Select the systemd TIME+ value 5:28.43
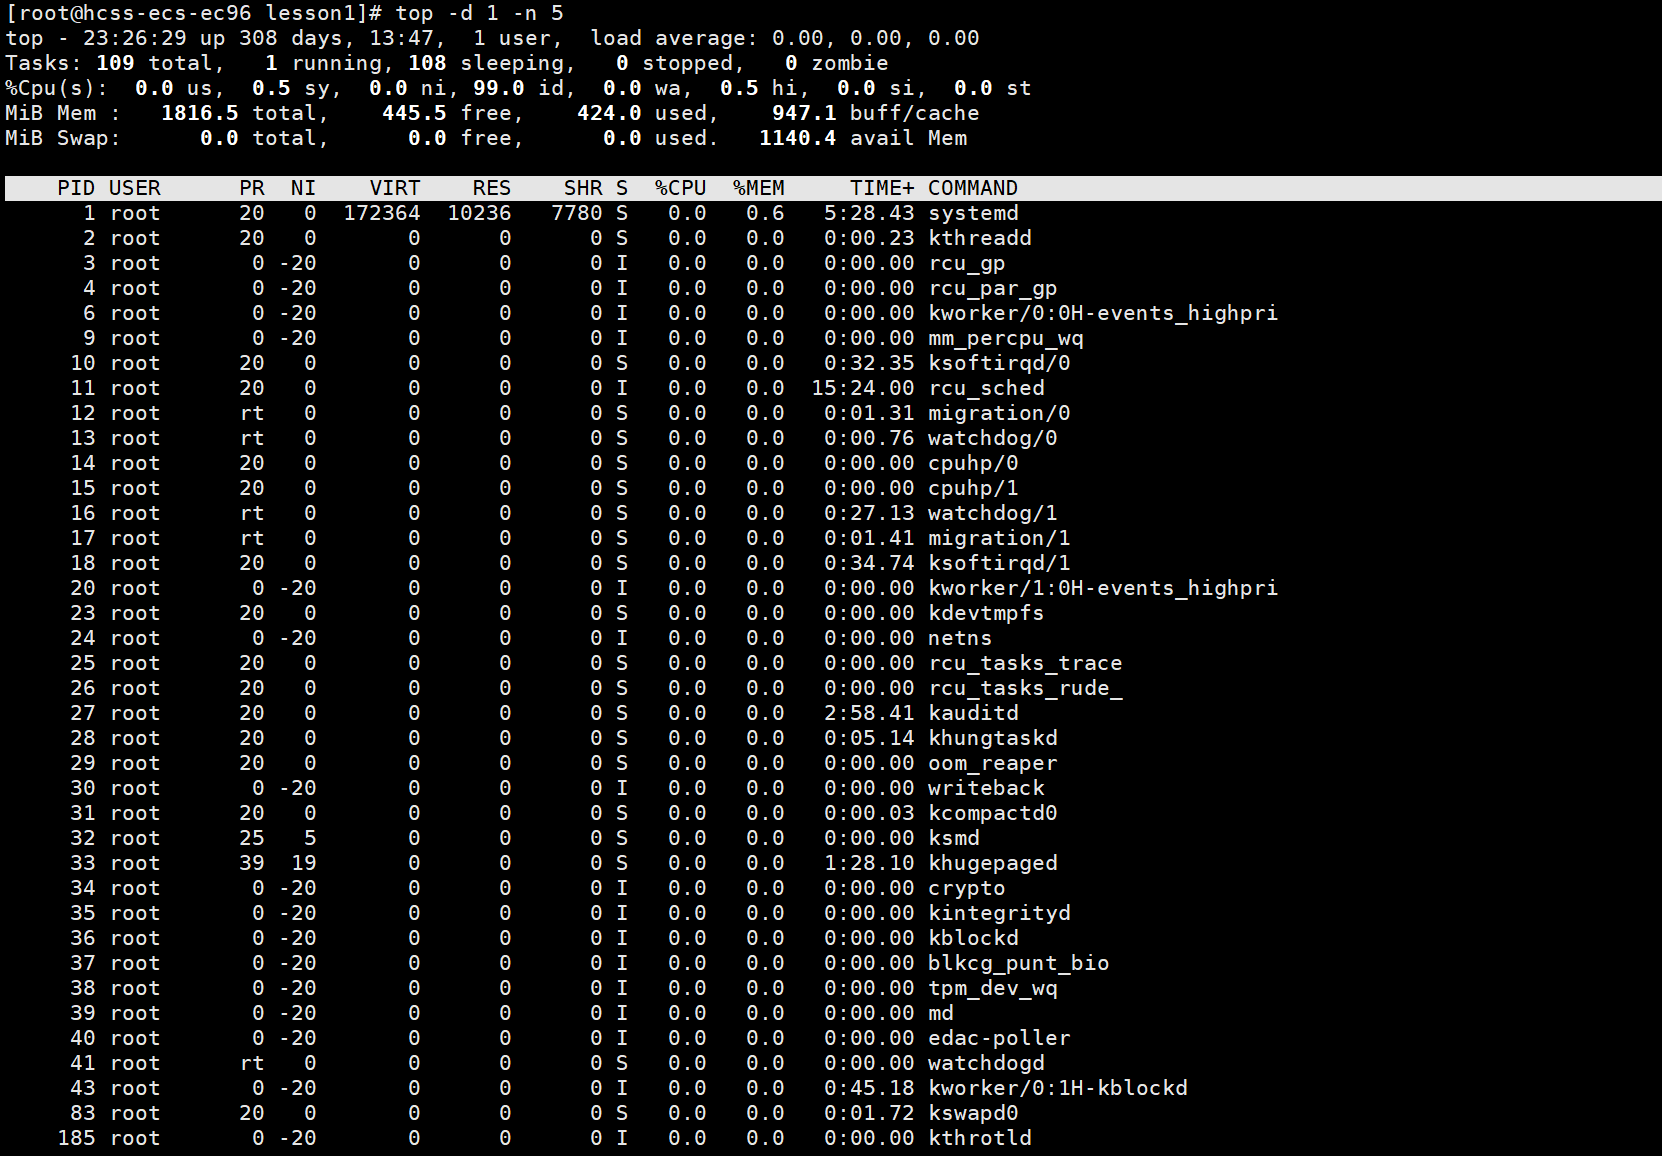Image resolution: width=1662 pixels, height=1156 pixels. tap(869, 213)
